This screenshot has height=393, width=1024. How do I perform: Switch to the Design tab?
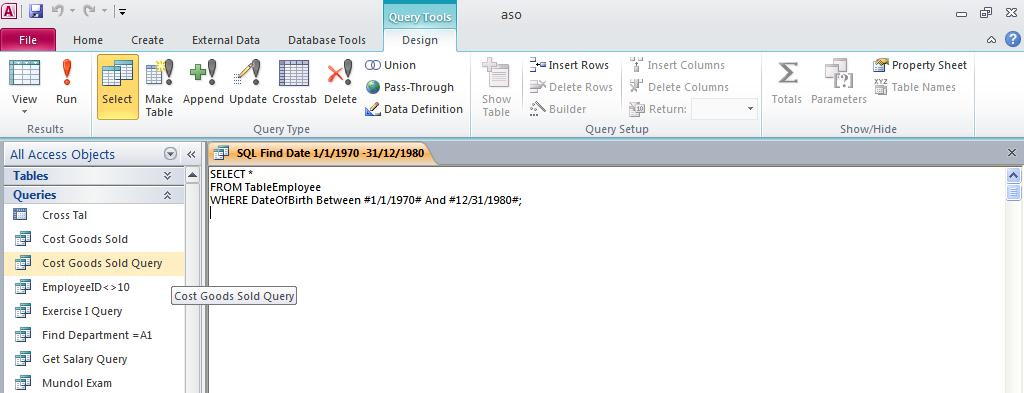coord(420,40)
